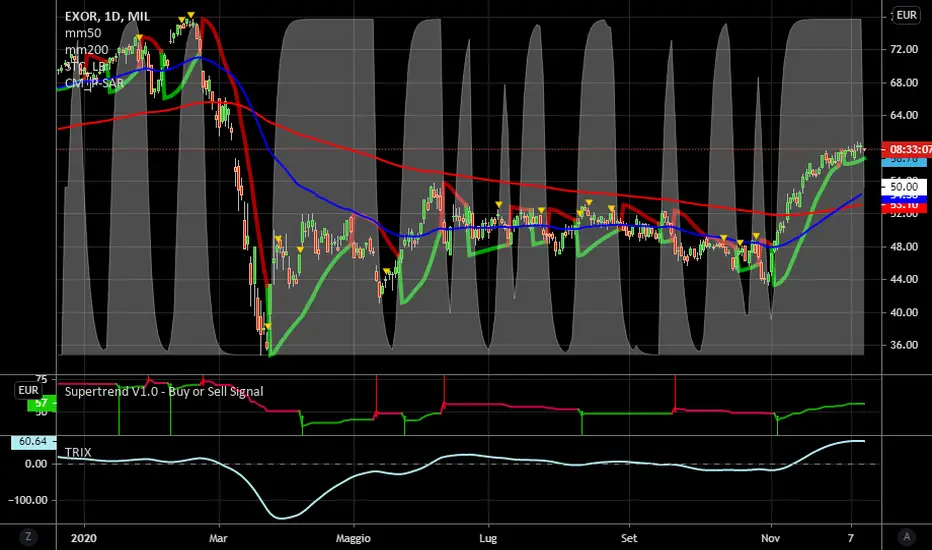Click the Maggio label on time axis

click(353, 538)
